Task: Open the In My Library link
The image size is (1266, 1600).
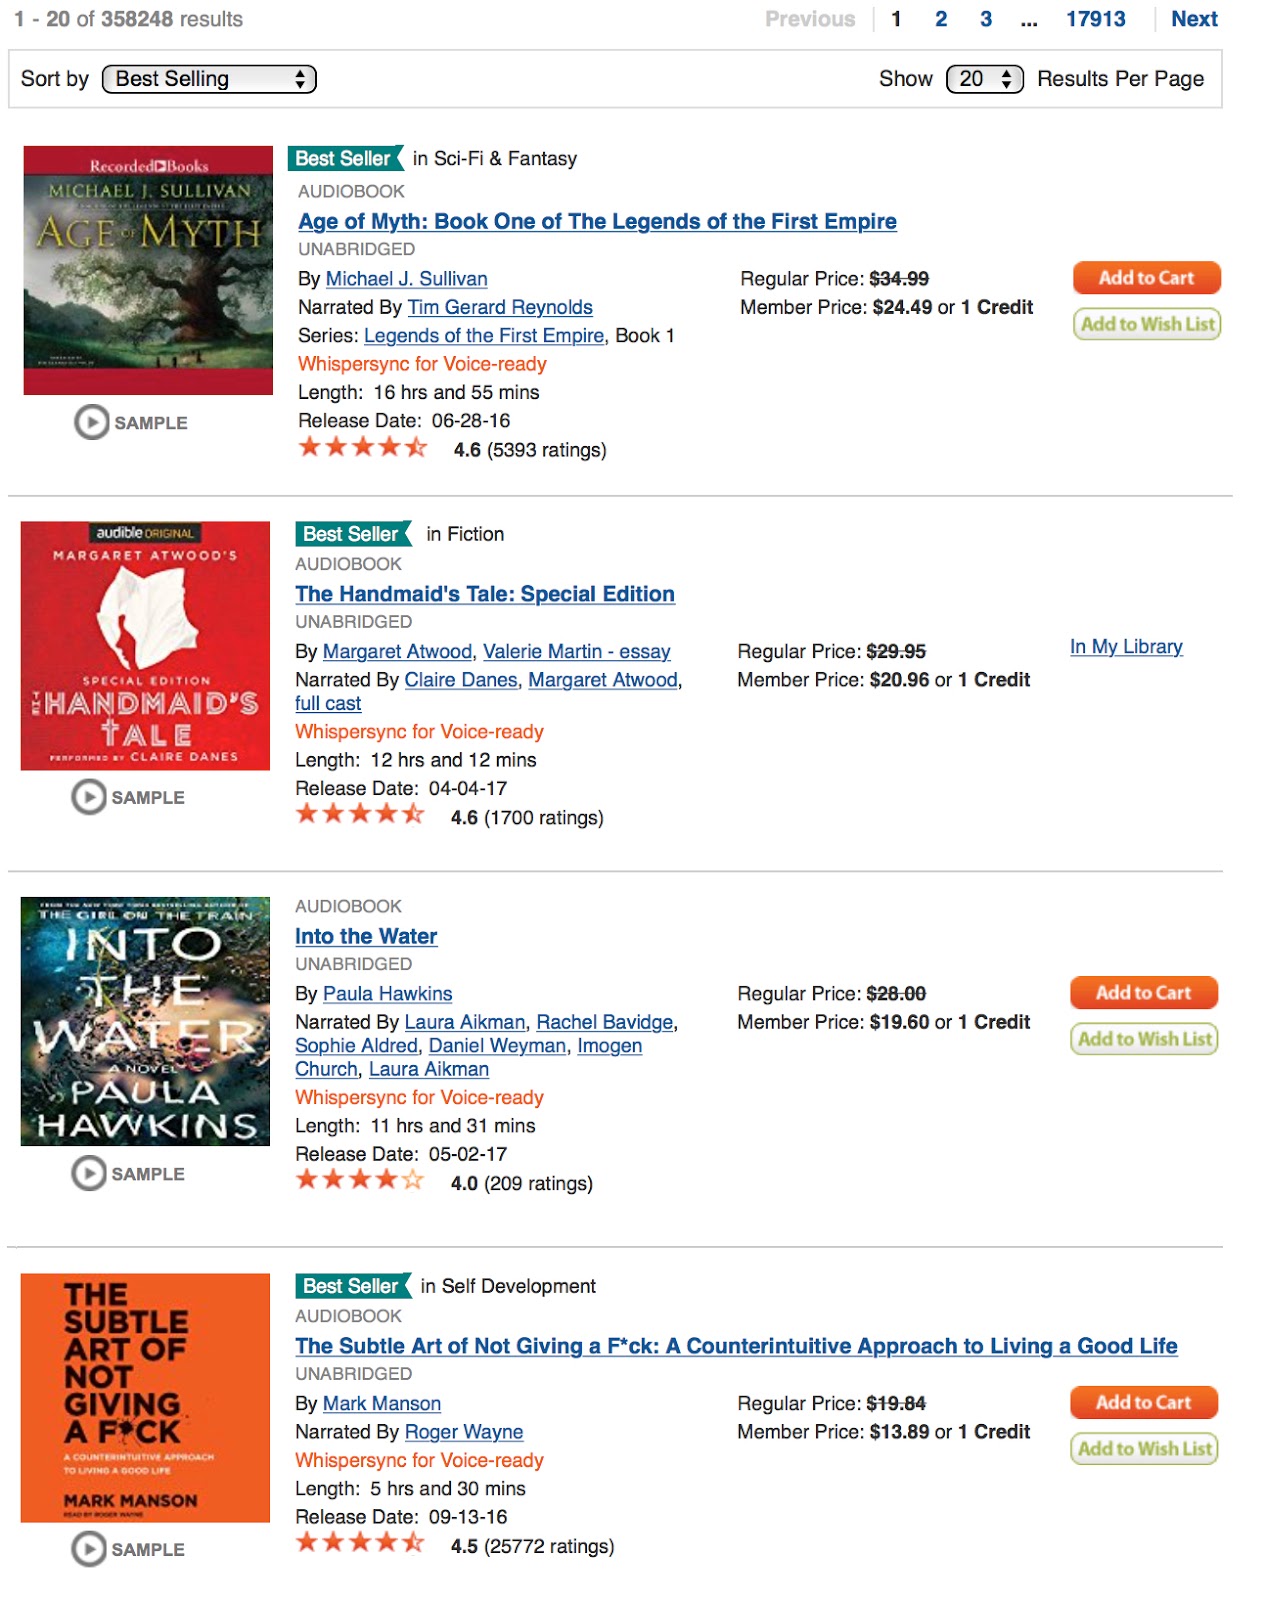Action: point(1126,647)
